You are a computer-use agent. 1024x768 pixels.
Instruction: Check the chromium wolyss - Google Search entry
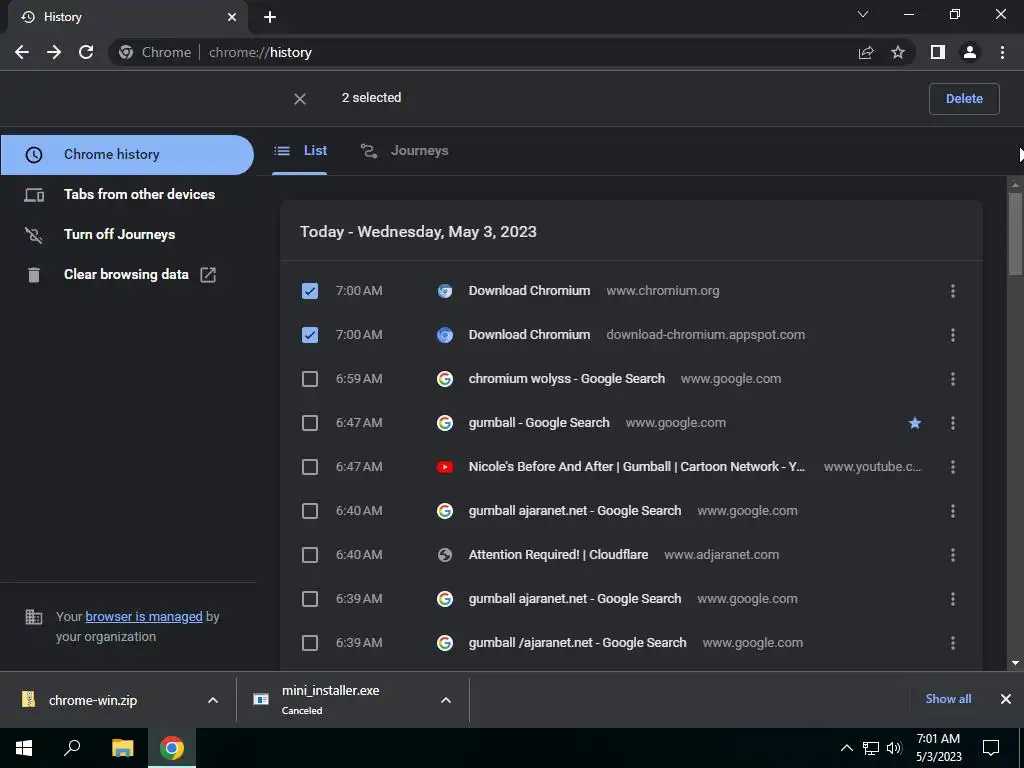310,379
